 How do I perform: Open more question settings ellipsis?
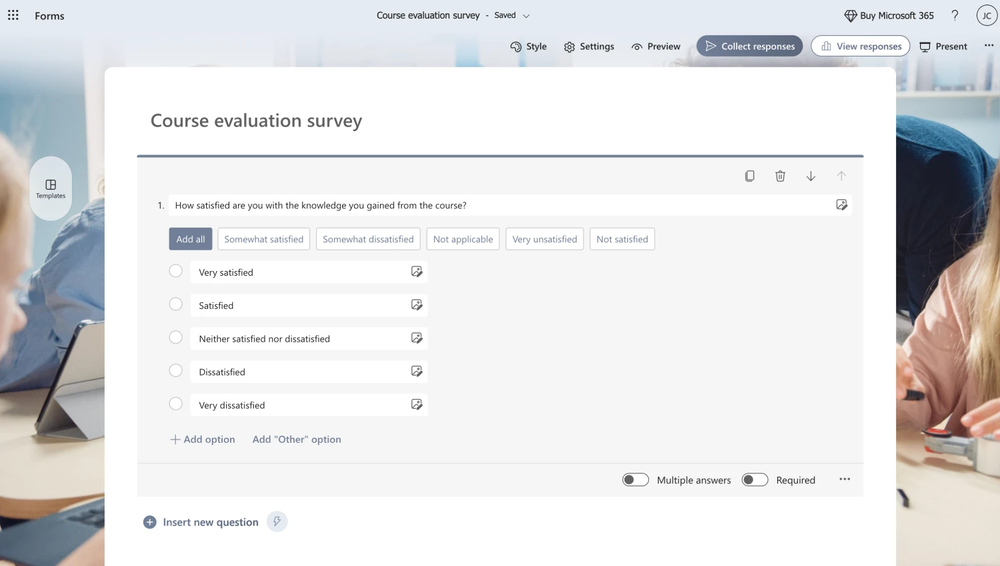(845, 480)
